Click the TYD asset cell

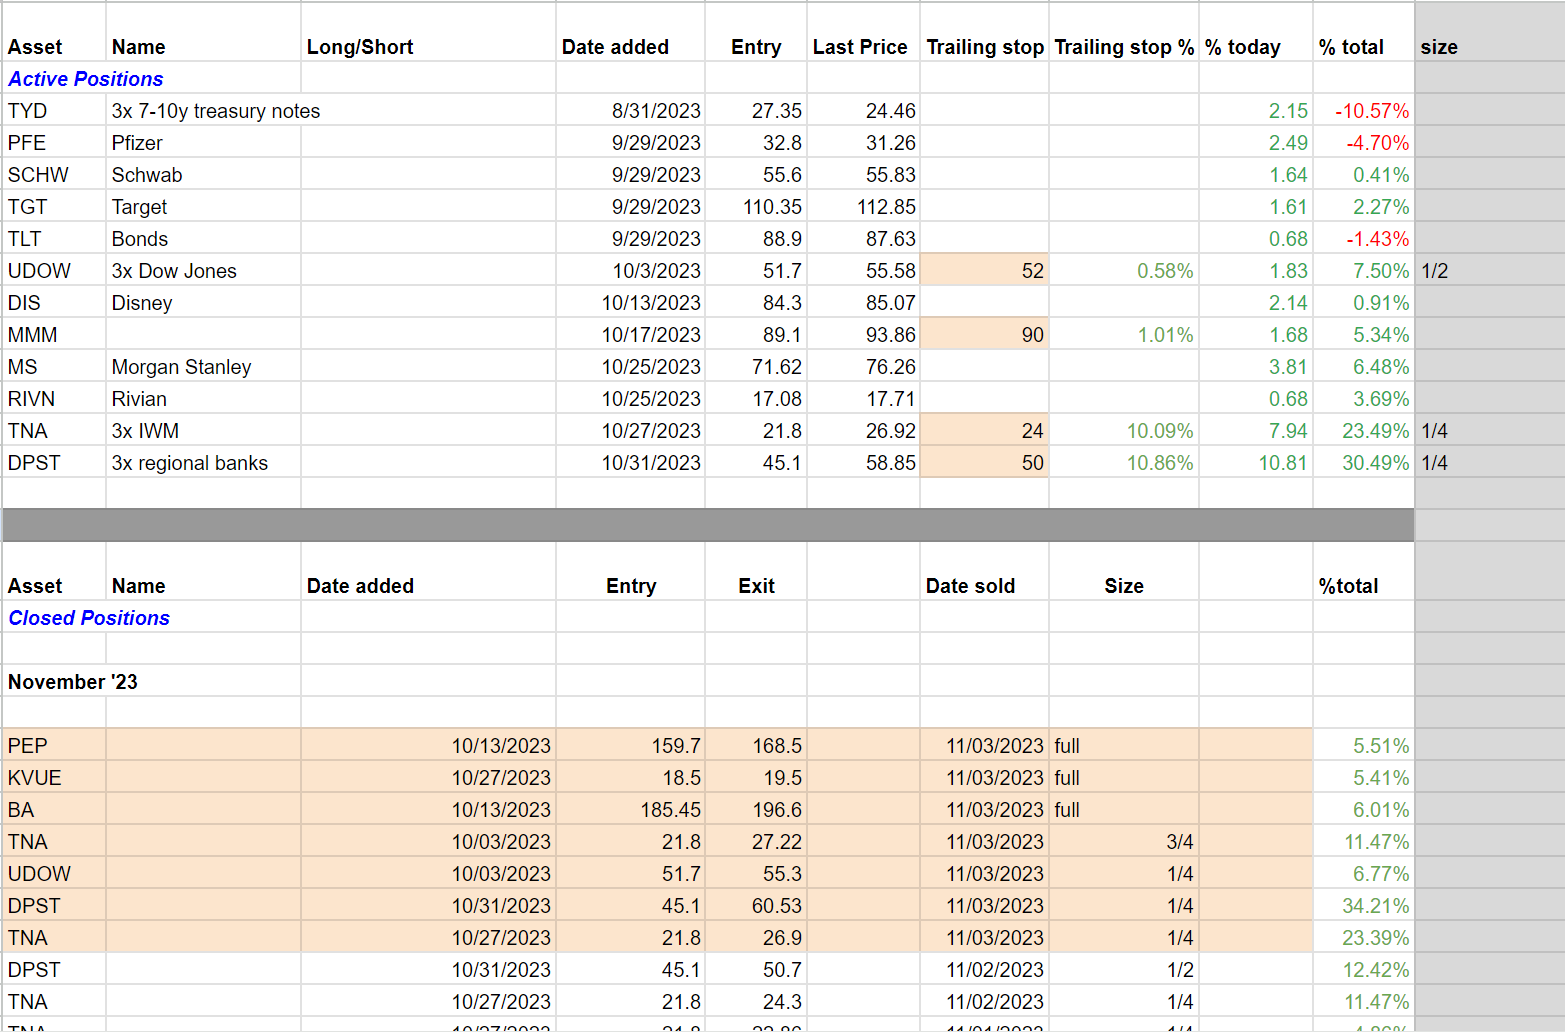pyautogui.click(x=54, y=111)
